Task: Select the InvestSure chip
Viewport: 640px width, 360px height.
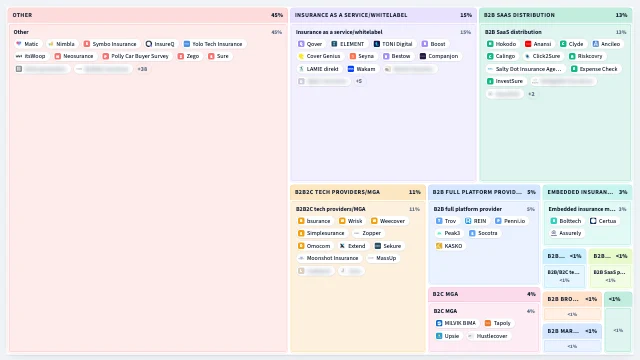Action: point(505,81)
